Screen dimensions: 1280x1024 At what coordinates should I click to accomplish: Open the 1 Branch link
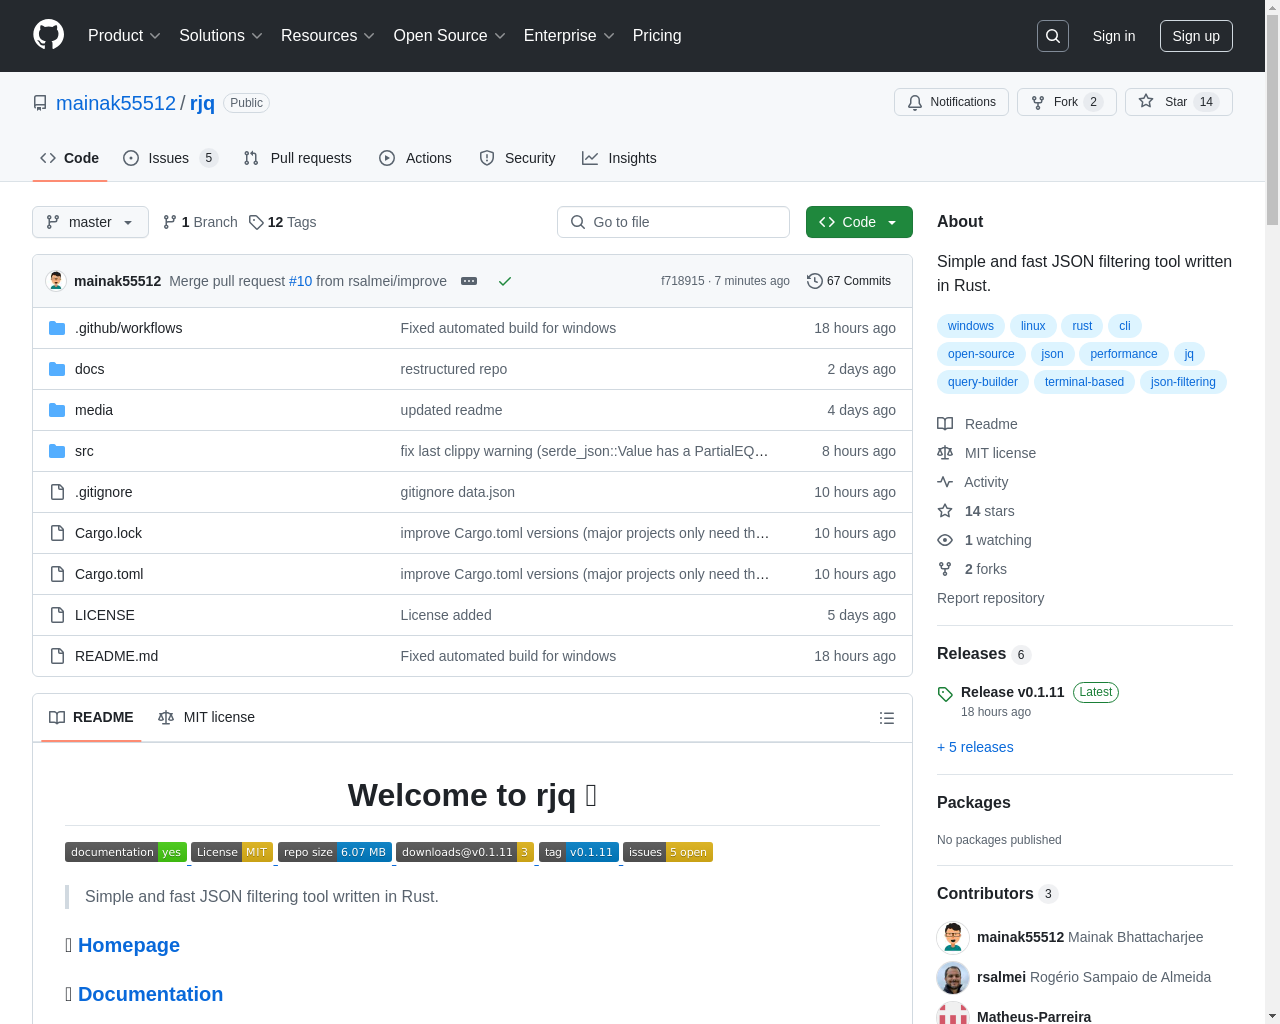coord(200,222)
